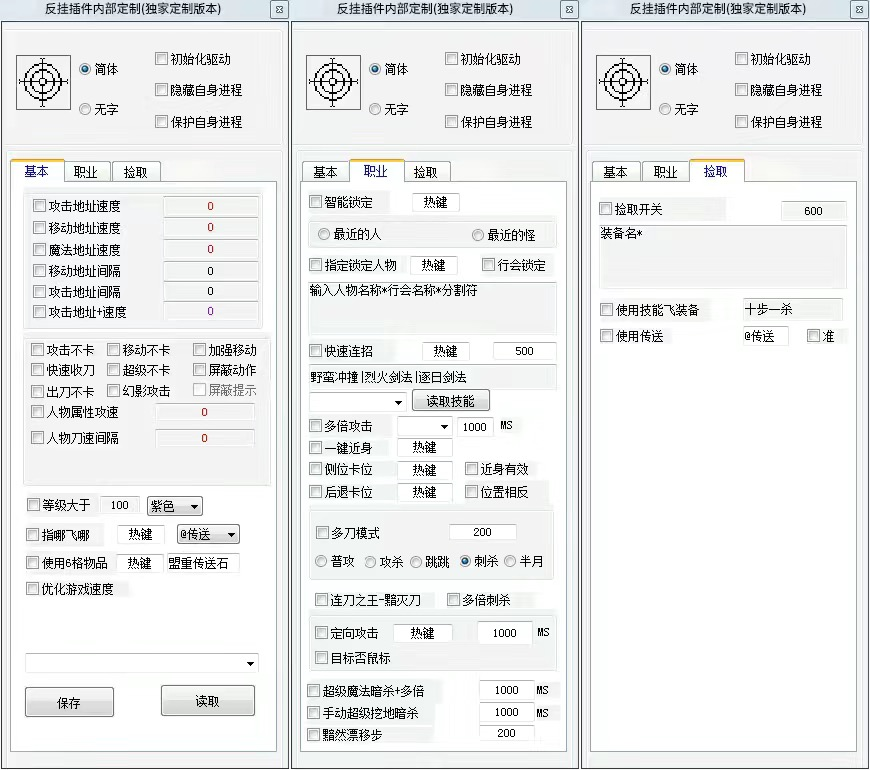Image resolution: width=870 pixels, height=770 pixels.
Task: Switch to 拾取 tab in left window
Action: (x=135, y=172)
